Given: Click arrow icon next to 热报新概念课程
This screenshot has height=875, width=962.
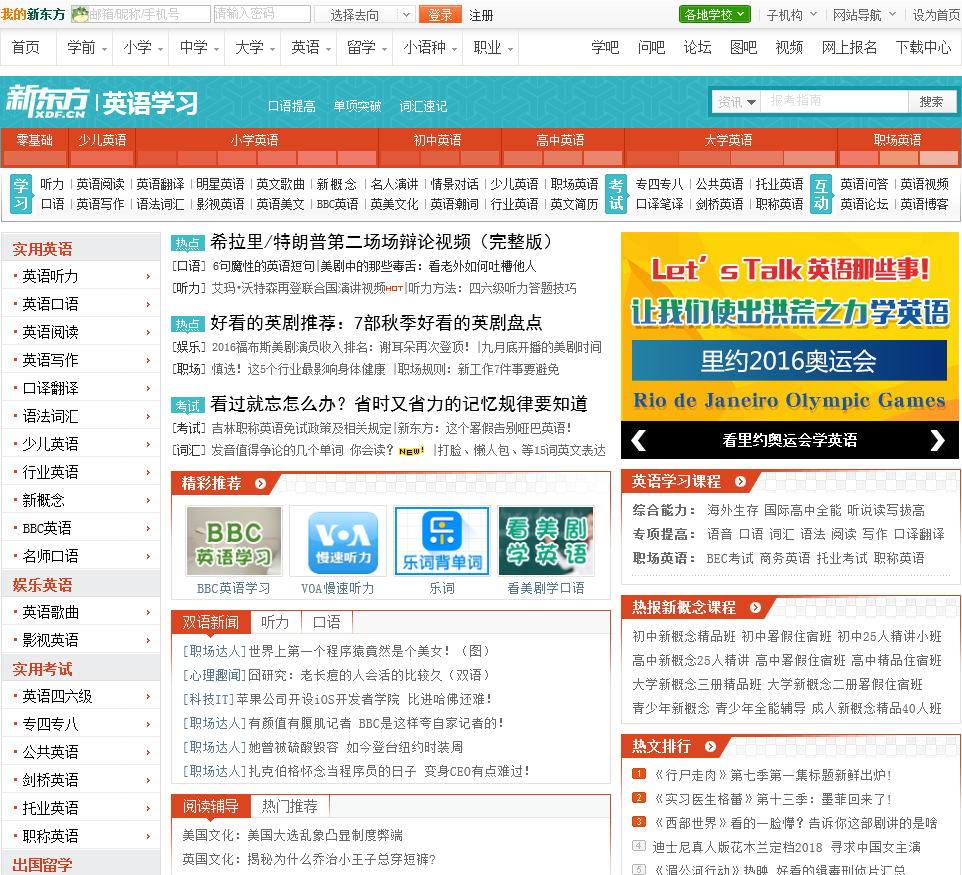Looking at the screenshot, I should point(755,607).
